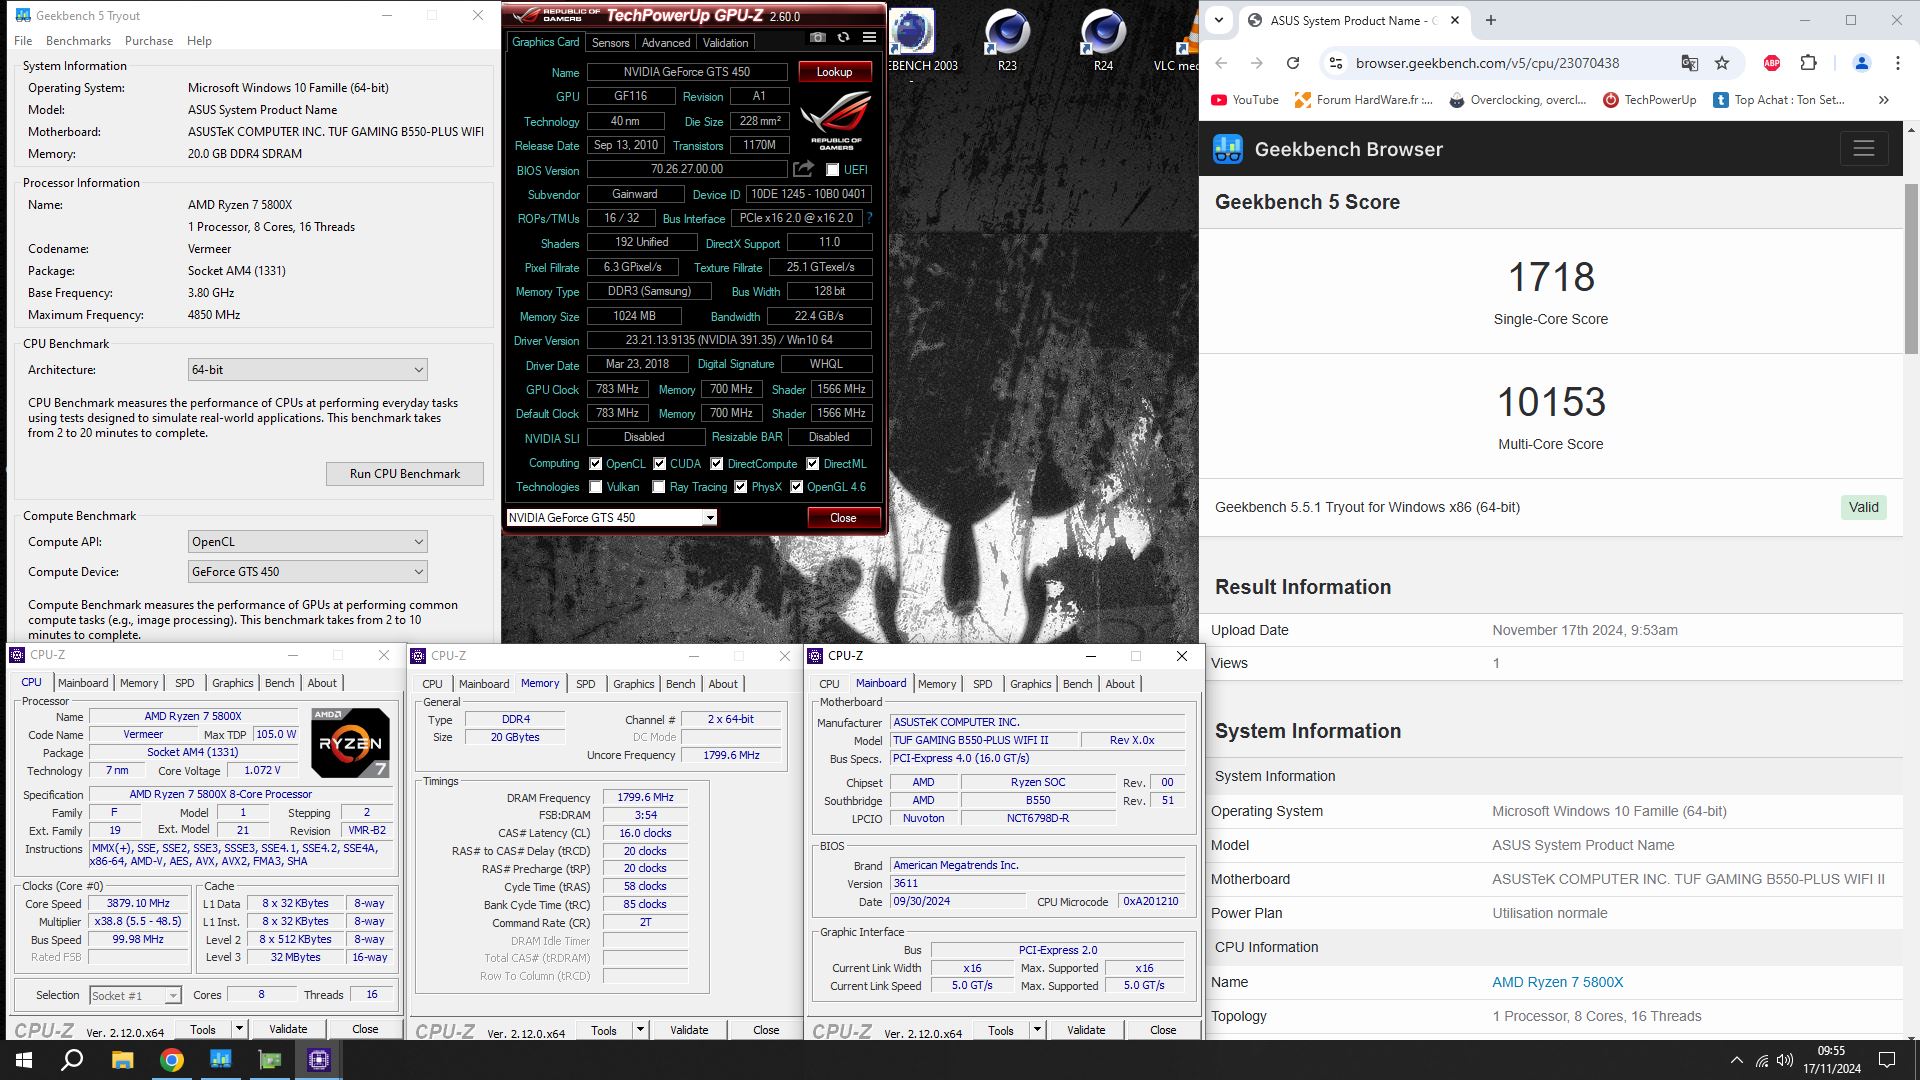The image size is (1920, 1080).
Task: Open the Purchase menu in Geekbench 5
Action: click(149, 41)
